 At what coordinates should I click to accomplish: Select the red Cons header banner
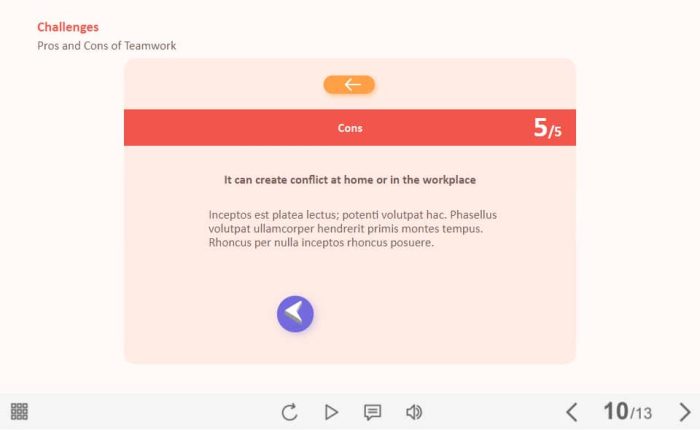click(x=350, y=128)
